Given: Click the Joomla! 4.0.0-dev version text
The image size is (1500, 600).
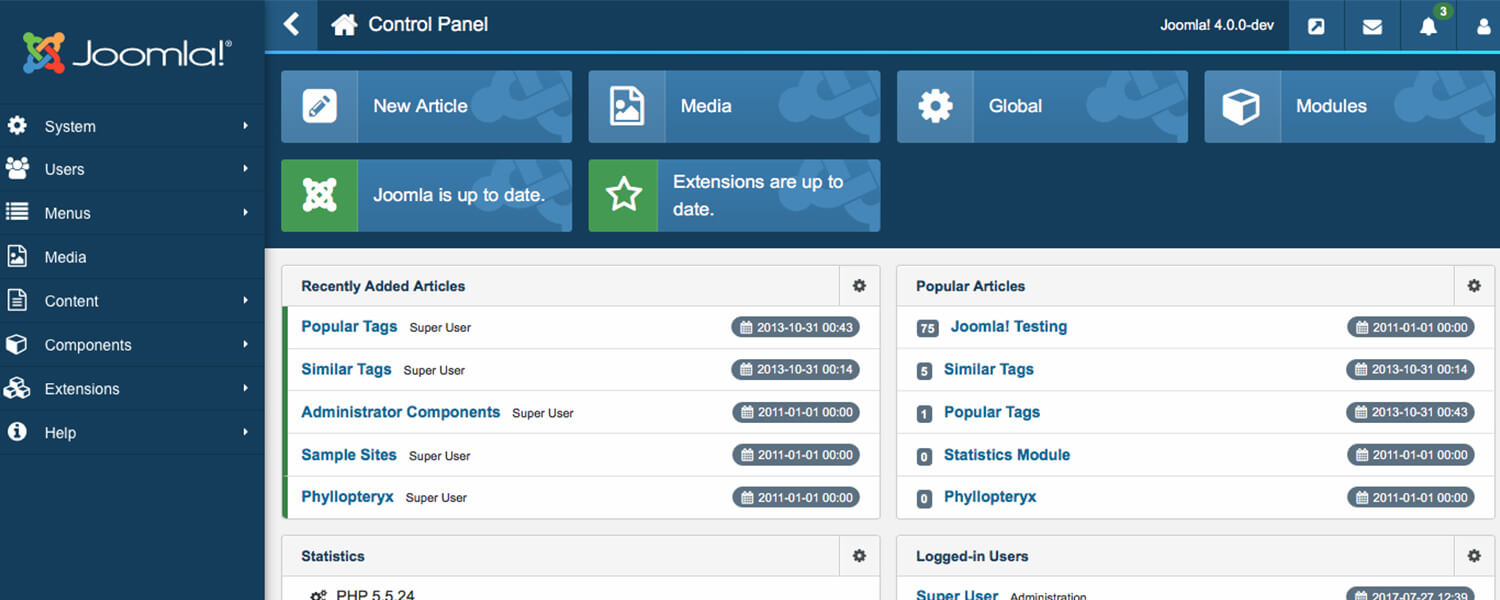Looking at the screenshot, I should point(1217,26).
